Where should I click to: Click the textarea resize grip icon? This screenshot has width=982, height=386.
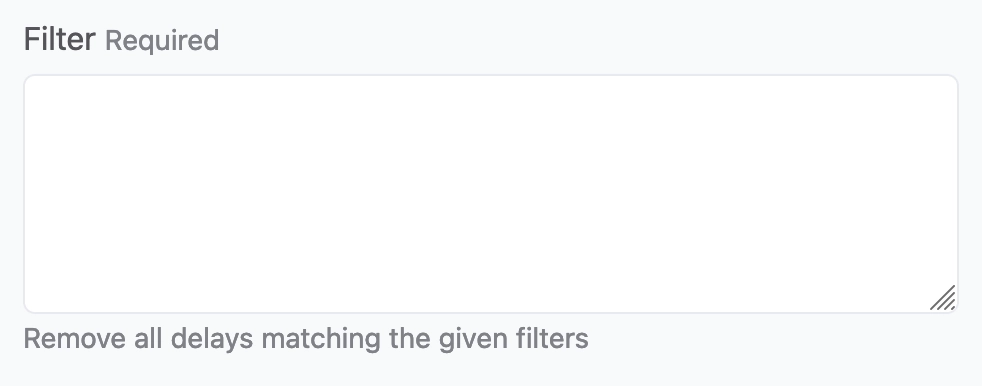point(943,298)
